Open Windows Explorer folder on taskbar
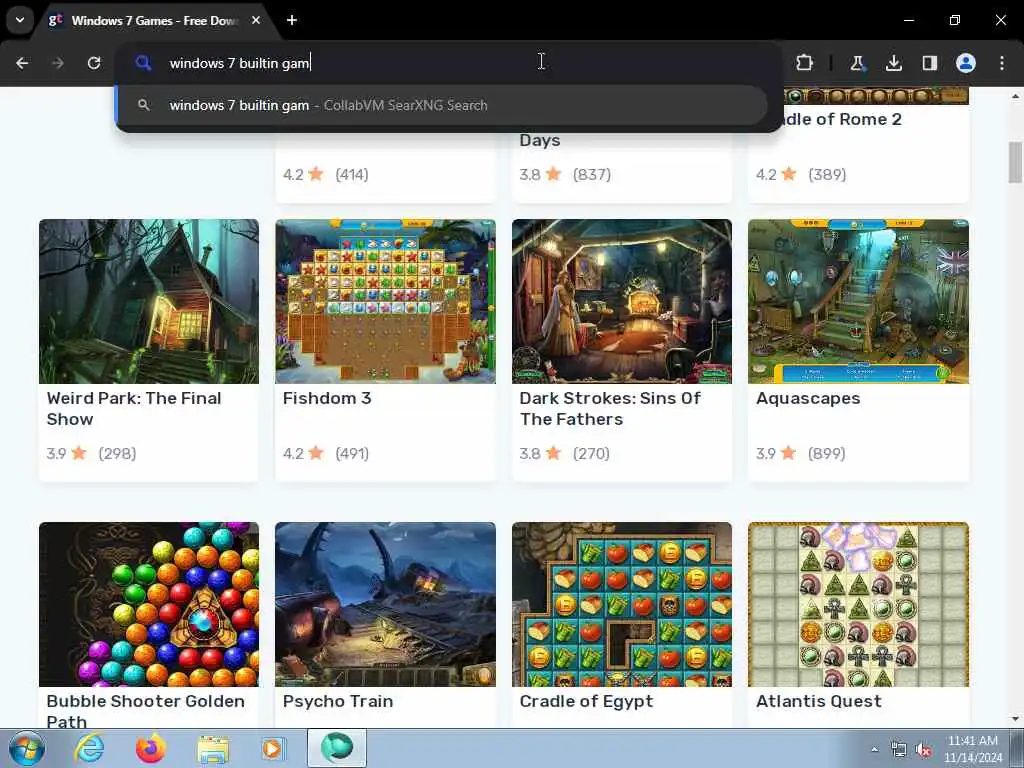Image resolution: width=1024 pixels, height=768 pixels. 213,748
